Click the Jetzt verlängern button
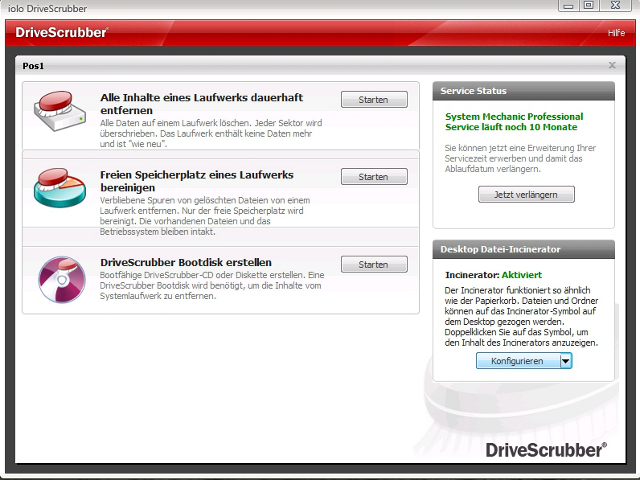The image size is (640, 480). click(x=526, y=195)
